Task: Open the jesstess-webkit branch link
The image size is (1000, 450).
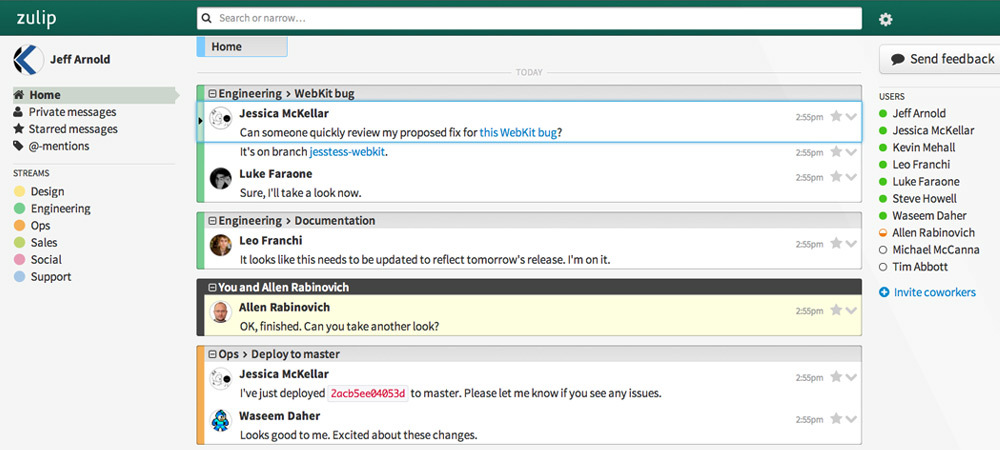Action: coord(347,152)
